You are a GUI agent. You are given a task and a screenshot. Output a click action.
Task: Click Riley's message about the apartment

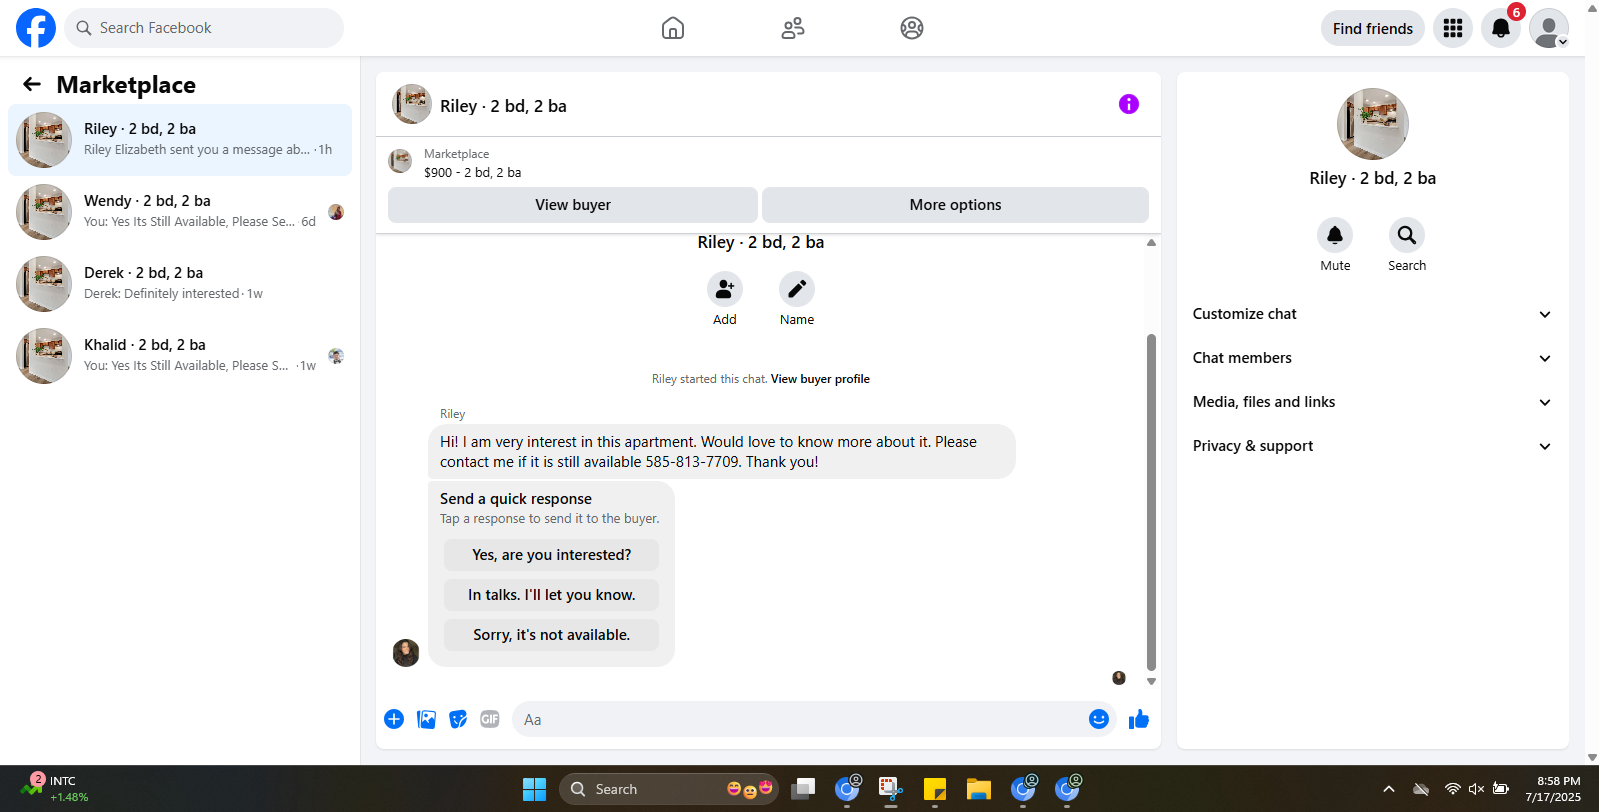coord(722,452)
